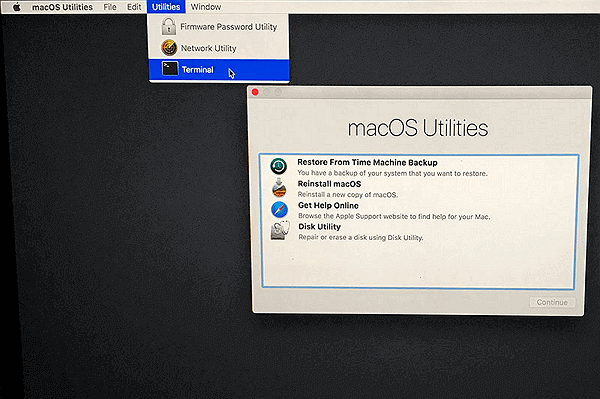Click the Terminal black window icon
This screenshot has width=600, height=399.
170,69
